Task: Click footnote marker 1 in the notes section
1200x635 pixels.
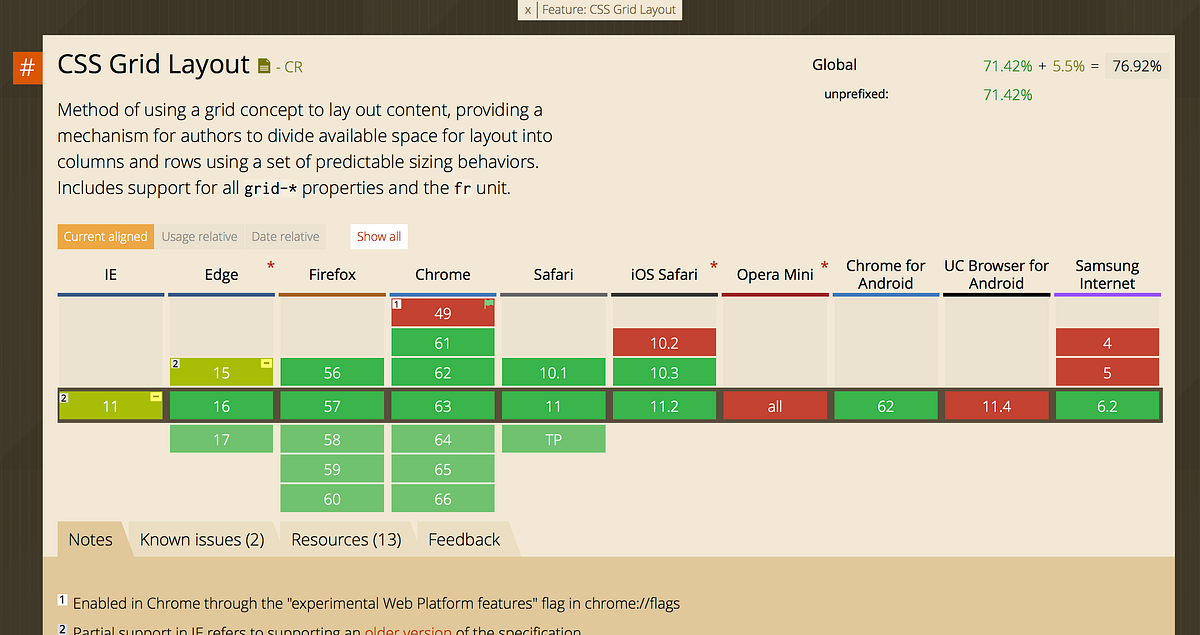Action: point(62,598)
